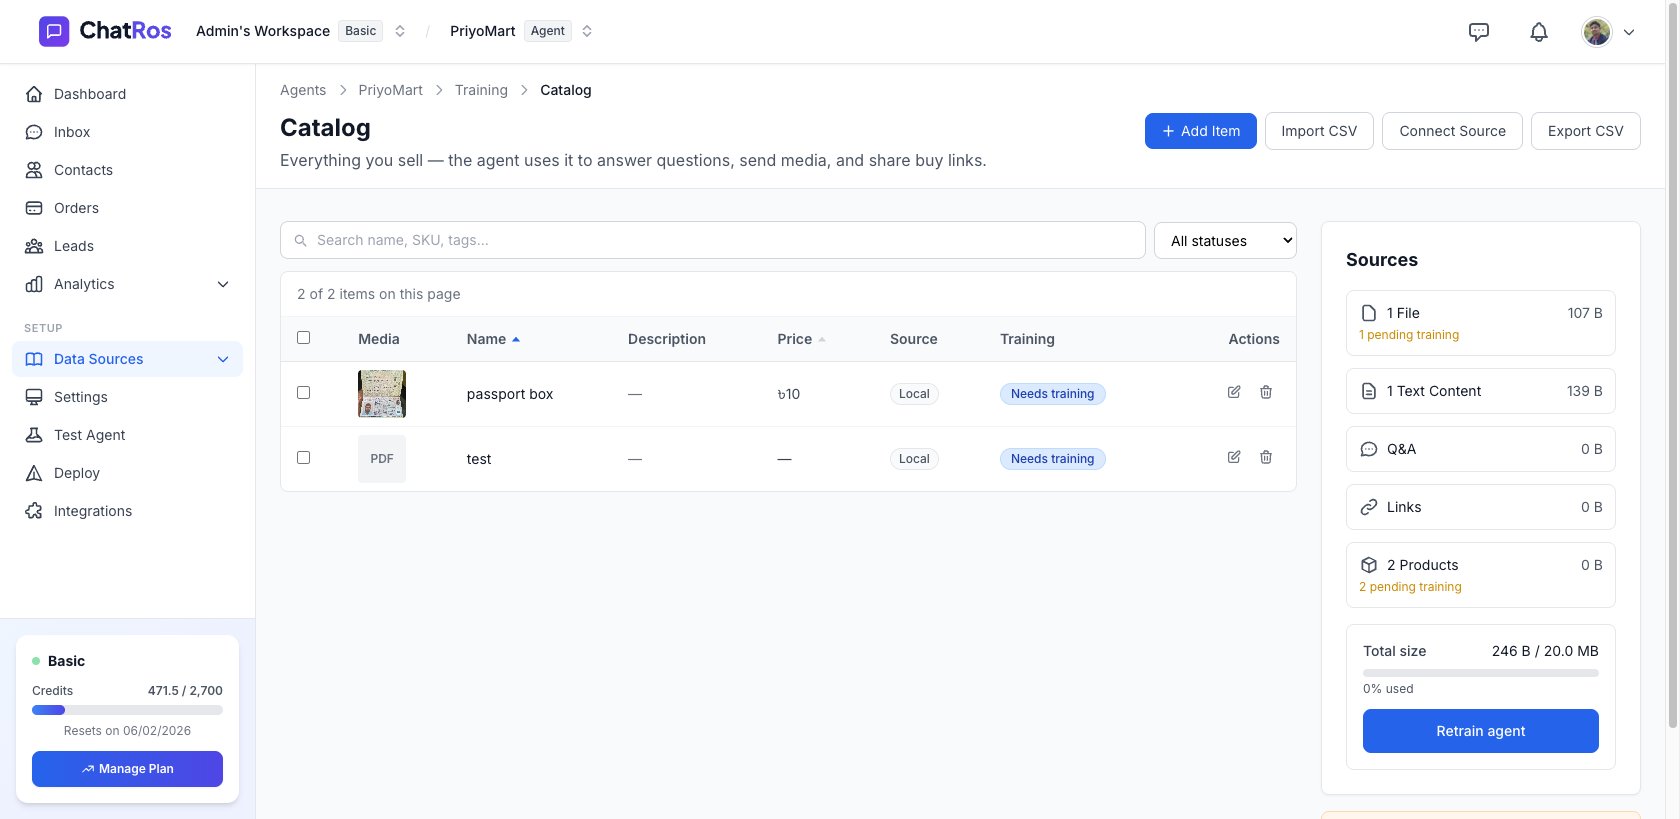This screenshot has width=1680, height=819.
Task: Click Export CSV button
Action: click(x=1585, y=131)
